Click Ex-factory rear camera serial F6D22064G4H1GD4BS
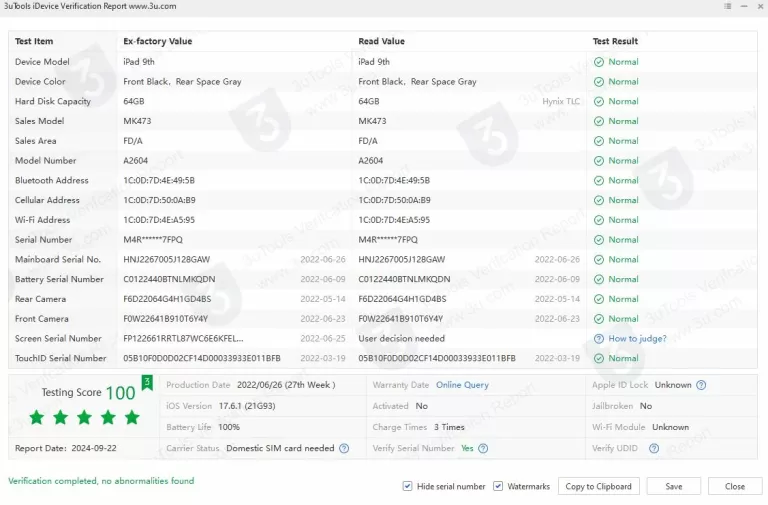The width and height of the screenshot is (768, 505). click(x=167, y=299)
